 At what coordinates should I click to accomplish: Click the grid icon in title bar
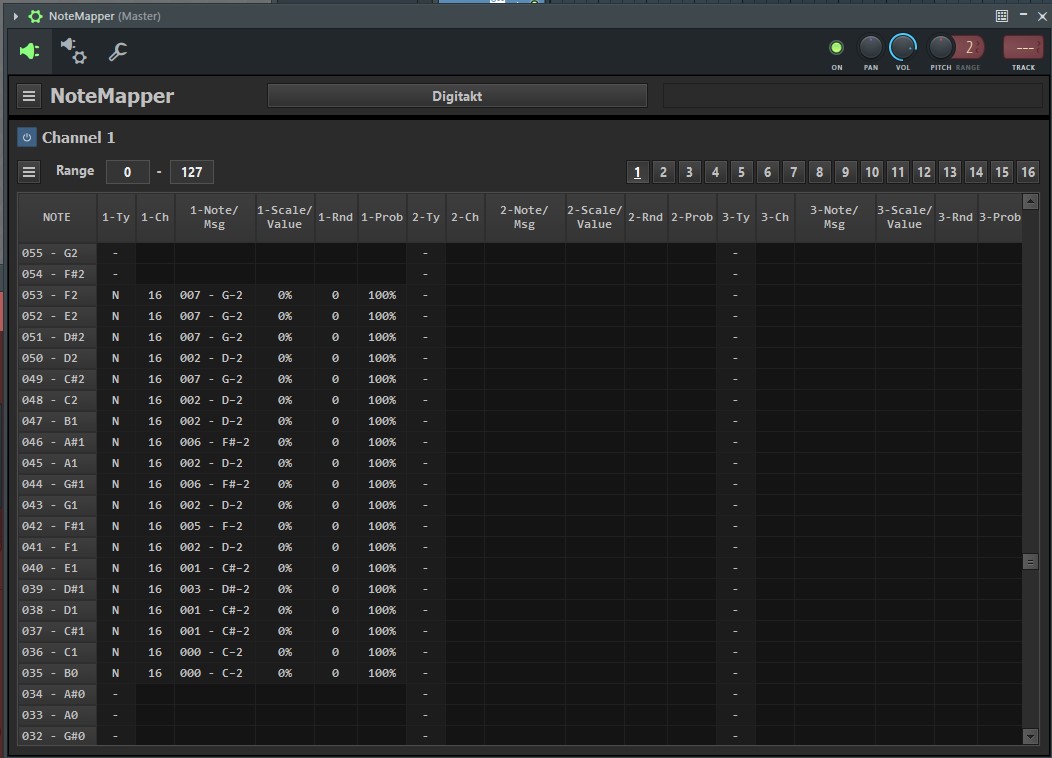pos(1002,16)
